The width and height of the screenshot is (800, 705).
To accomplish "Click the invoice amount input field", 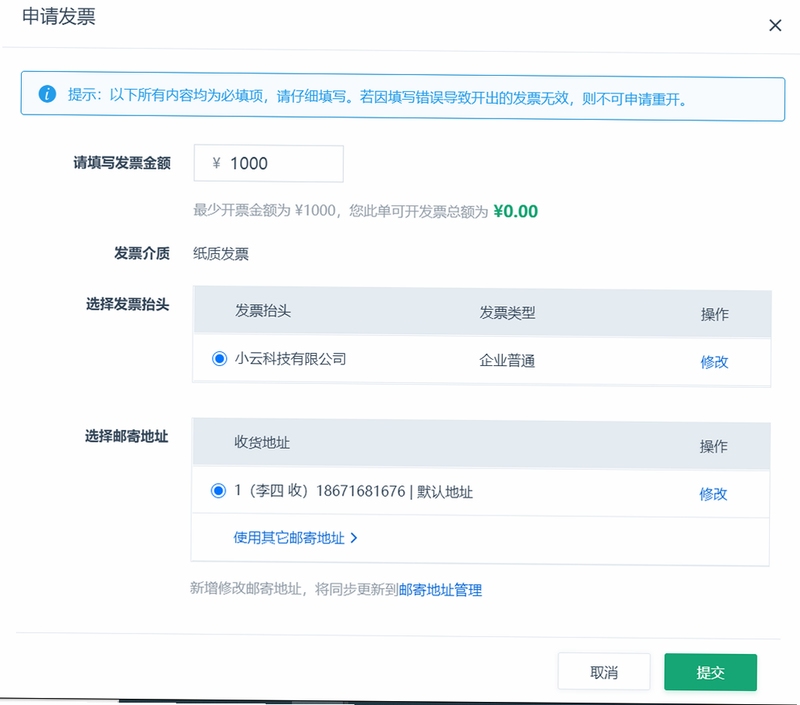I will (x=268, y=163).
